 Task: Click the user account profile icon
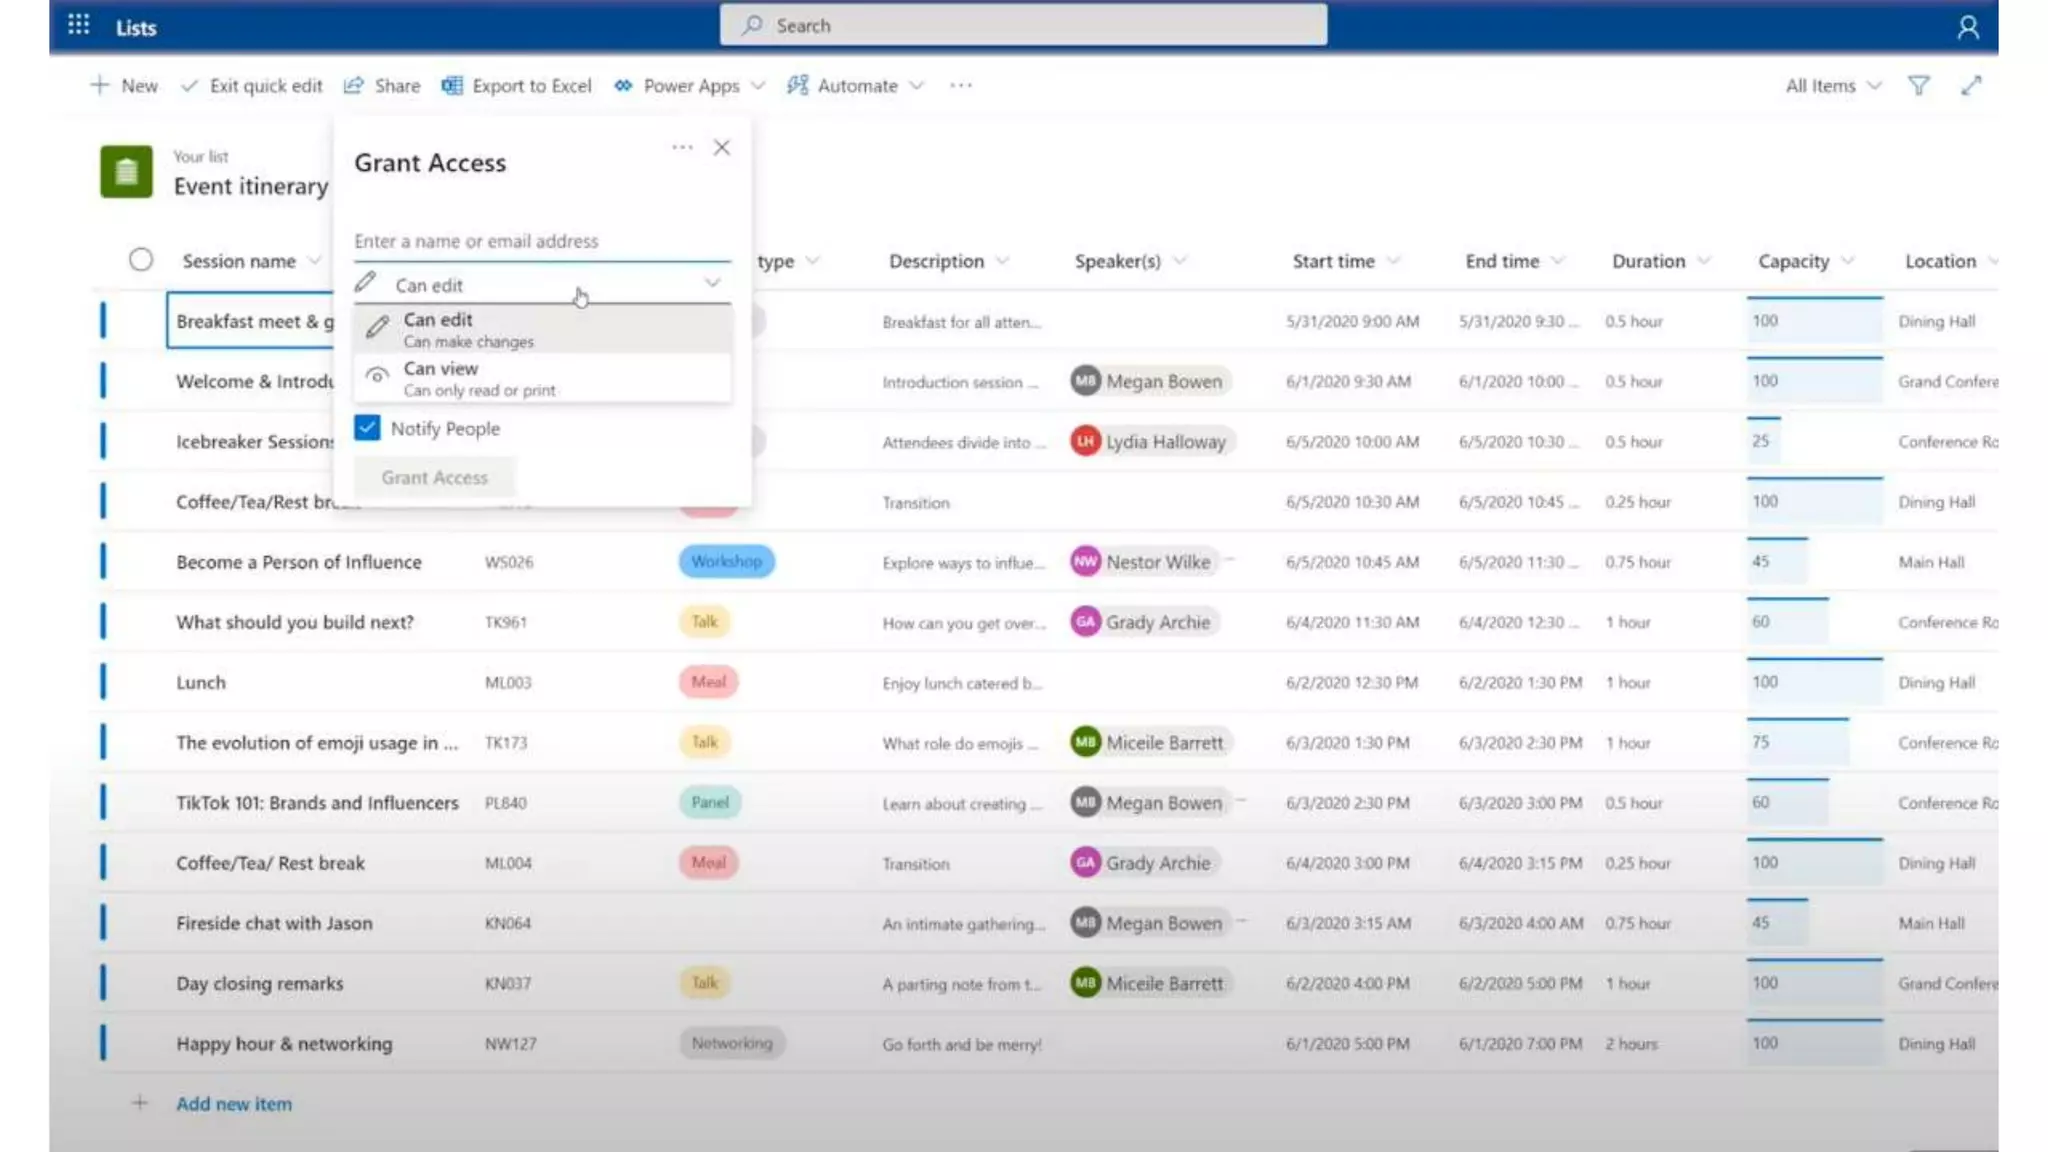click(1967, 27)
